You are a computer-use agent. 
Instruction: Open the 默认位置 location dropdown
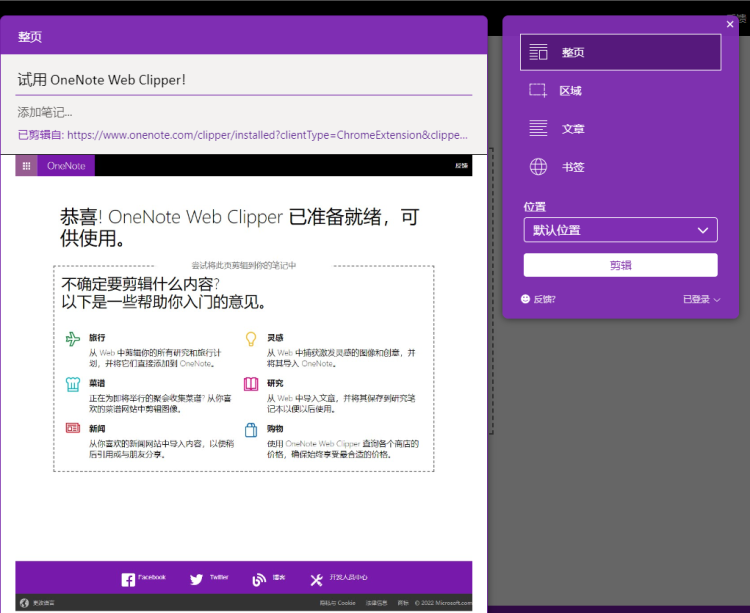(620, 230)
